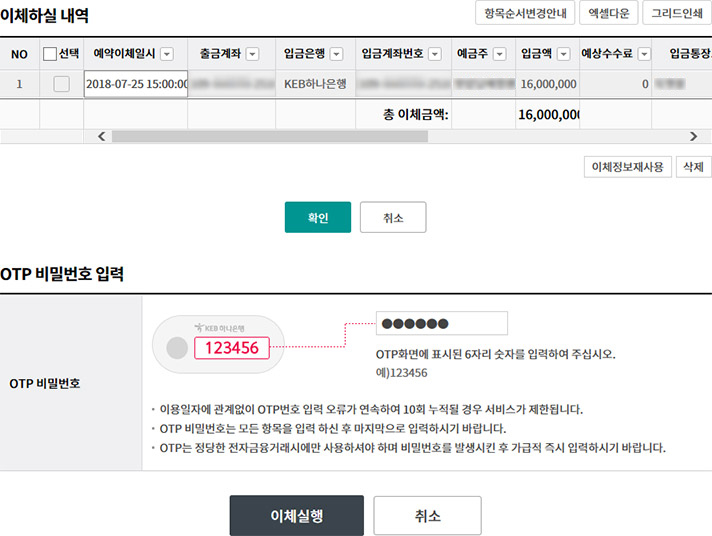Click the 그리드인쇄 print button

(x=676, y=13)
